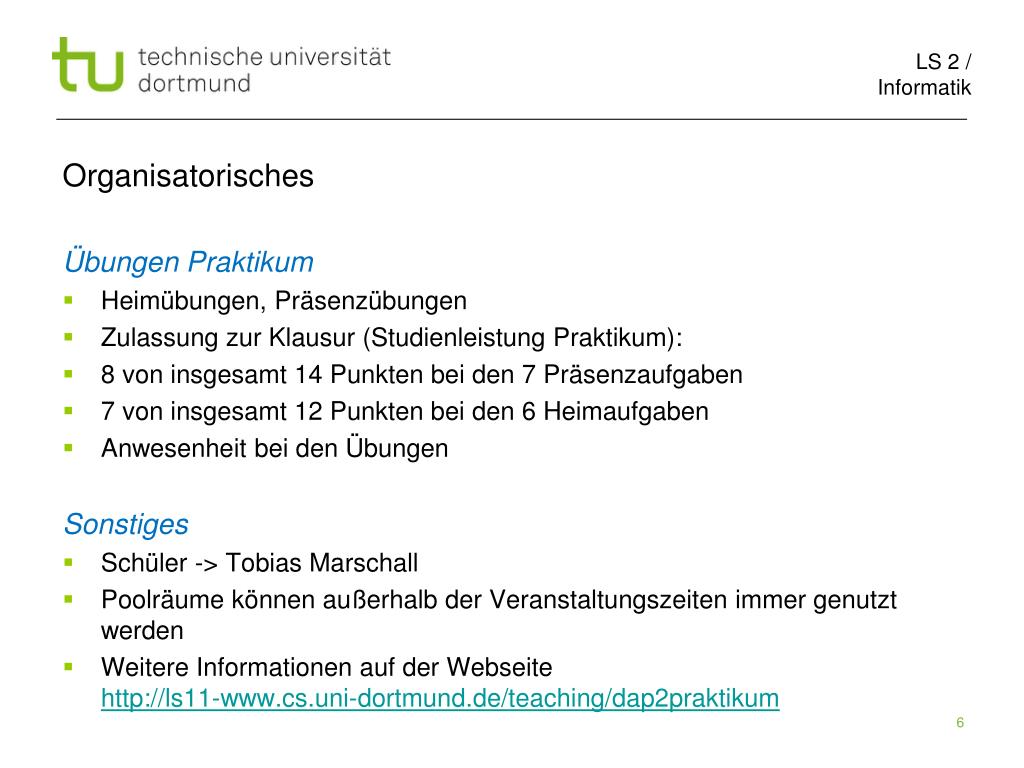Screen dimensions: 1024x768
Task: Click the bullet before 'Heimübungen, Präsenzübungen'
Action: point(69,300)
